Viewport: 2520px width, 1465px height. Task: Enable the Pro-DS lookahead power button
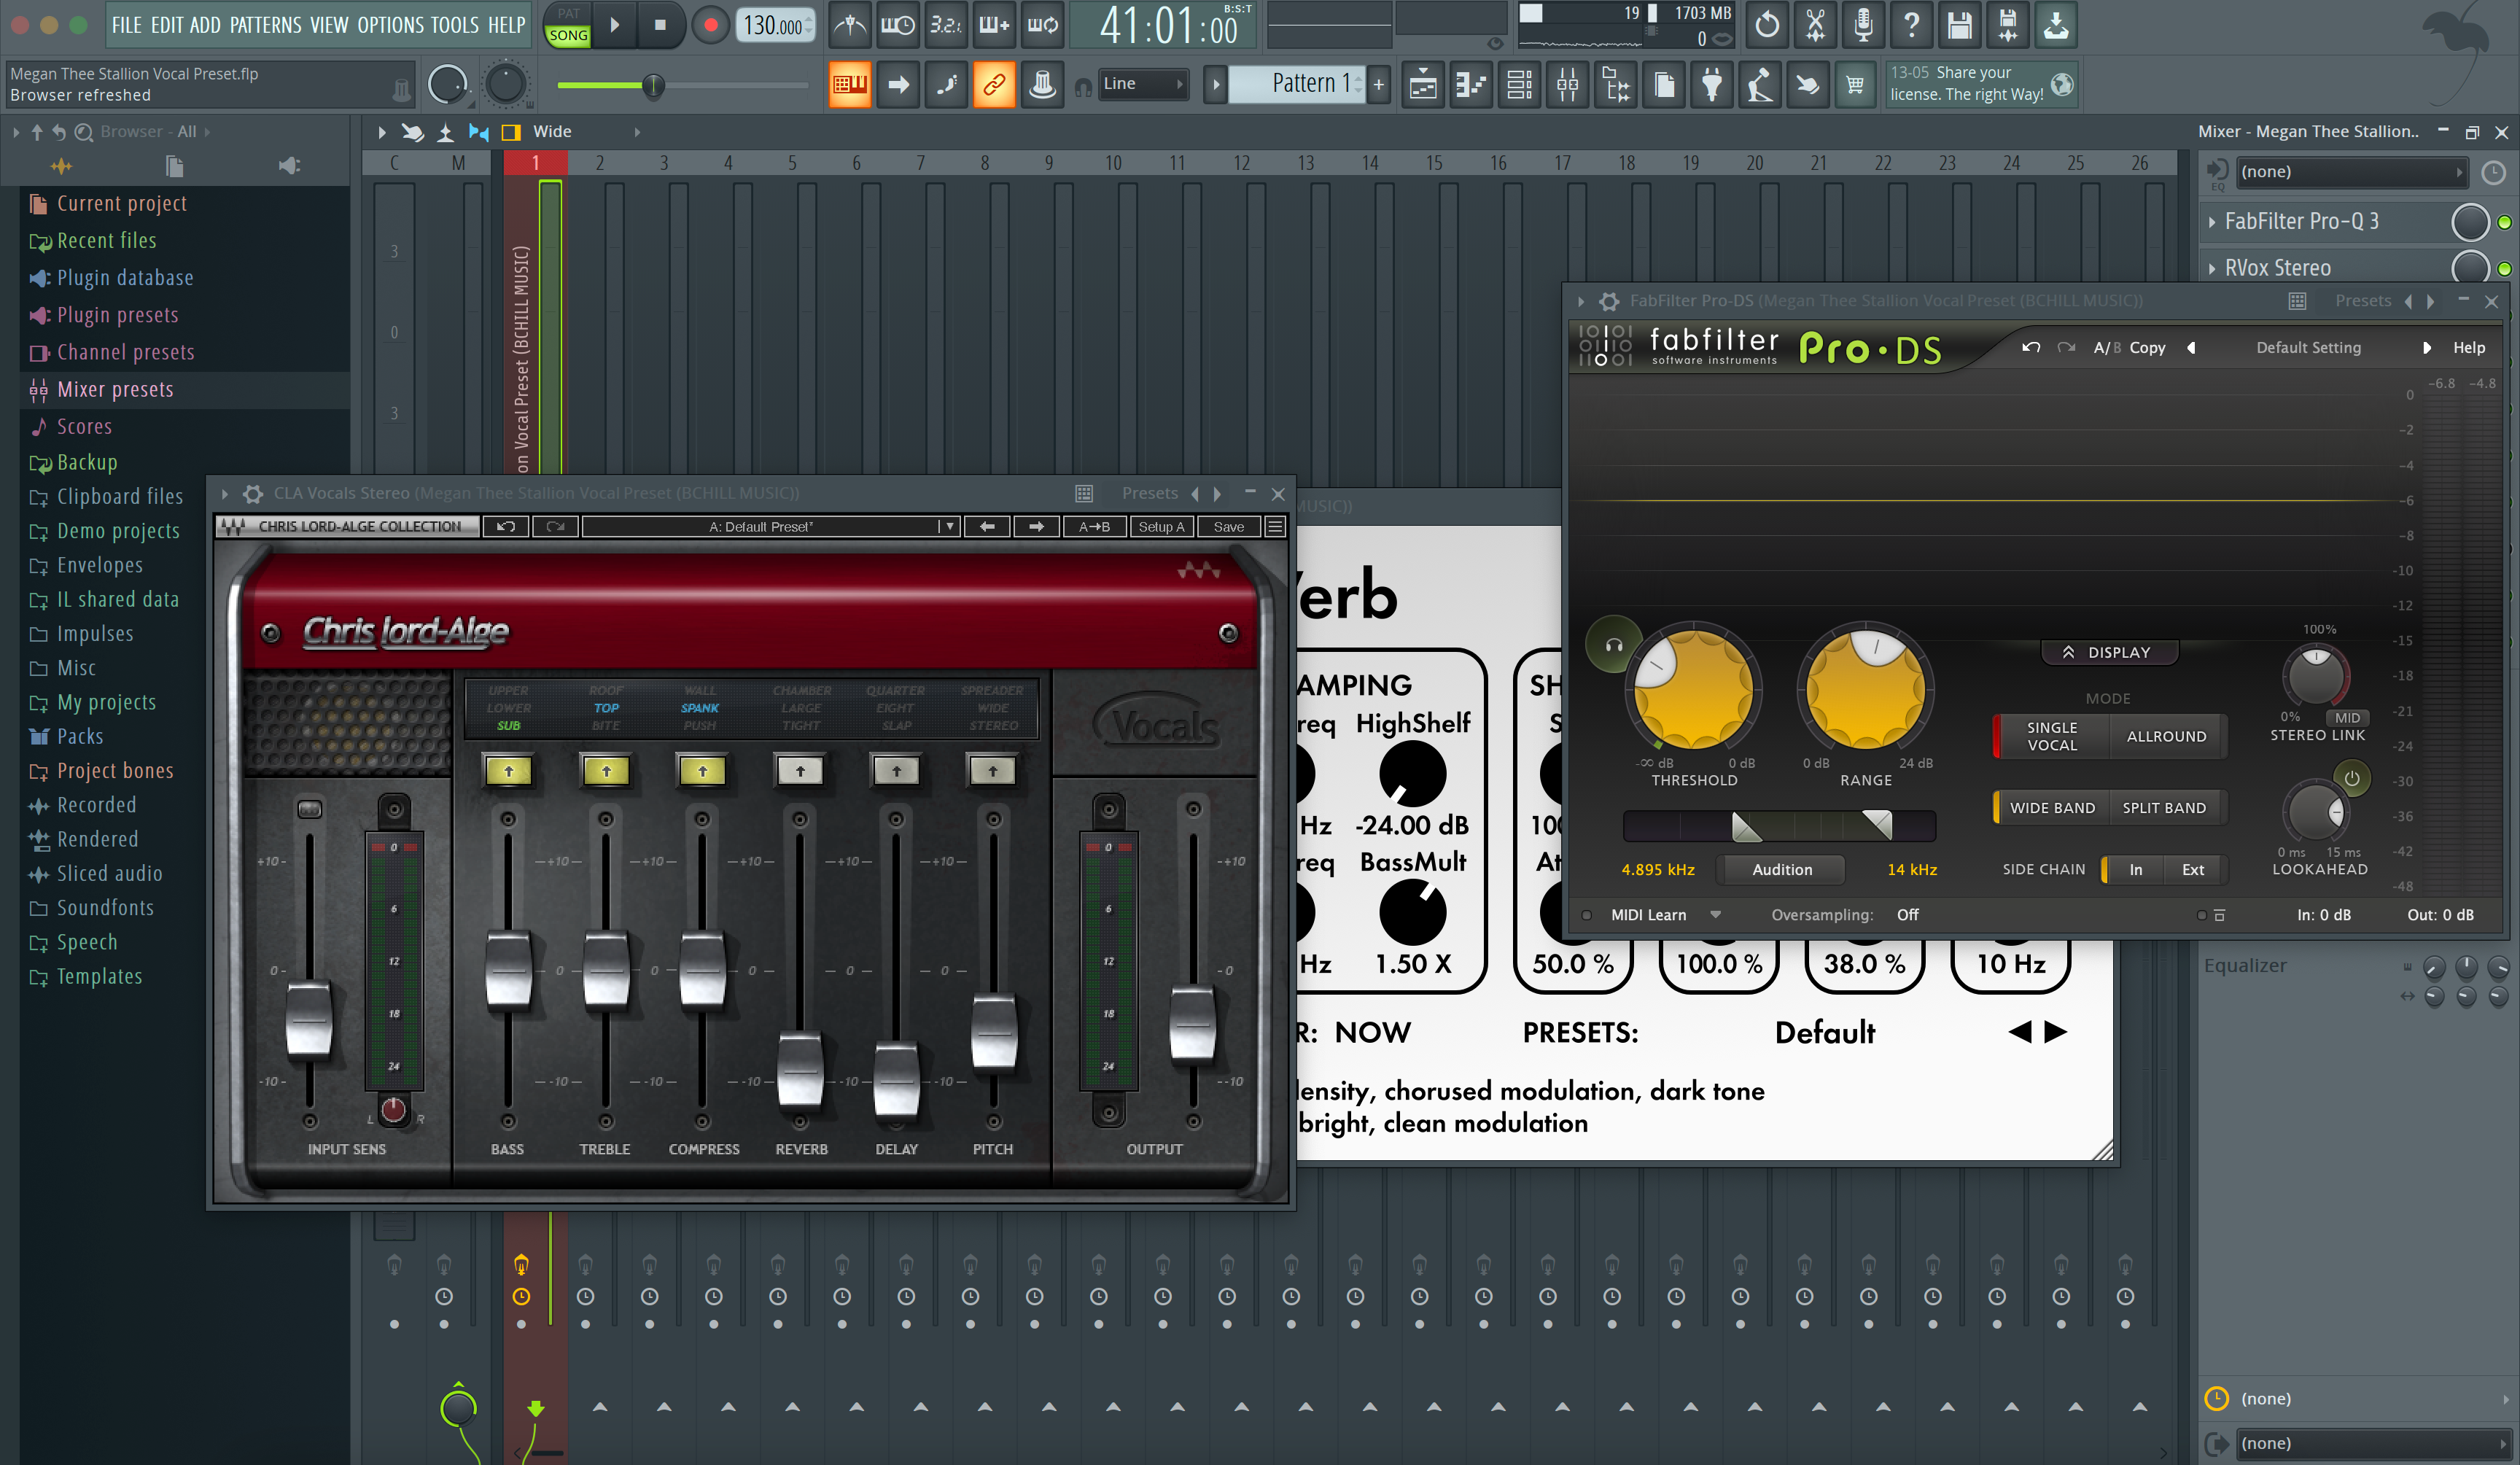coord(2351,778)
